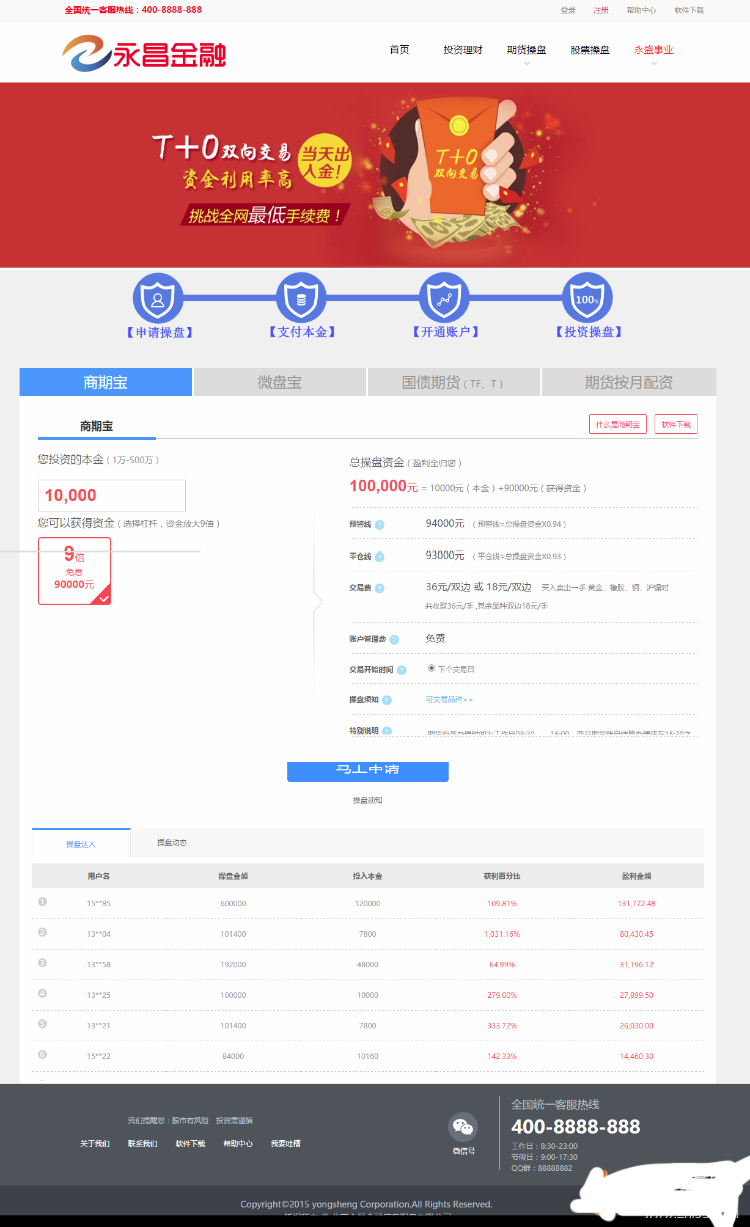Click the 本金 input showing 10,000
Image resolution: width=750 pixels, height=1227 pixels.
coord(112,495)
